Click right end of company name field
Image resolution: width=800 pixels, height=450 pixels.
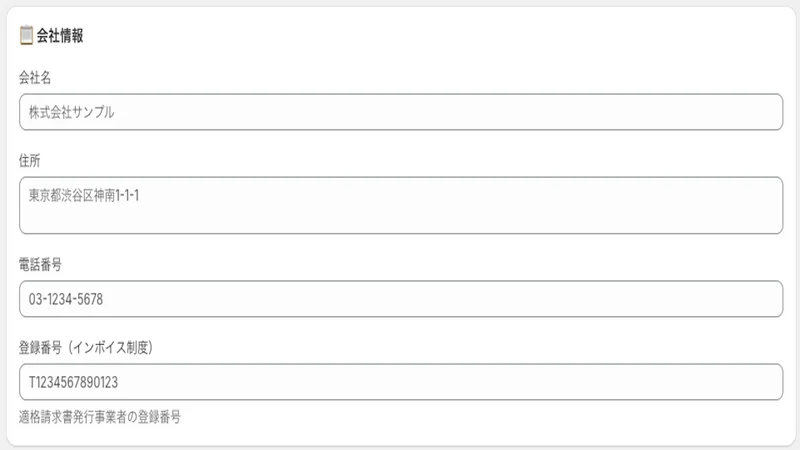(755, 112)
